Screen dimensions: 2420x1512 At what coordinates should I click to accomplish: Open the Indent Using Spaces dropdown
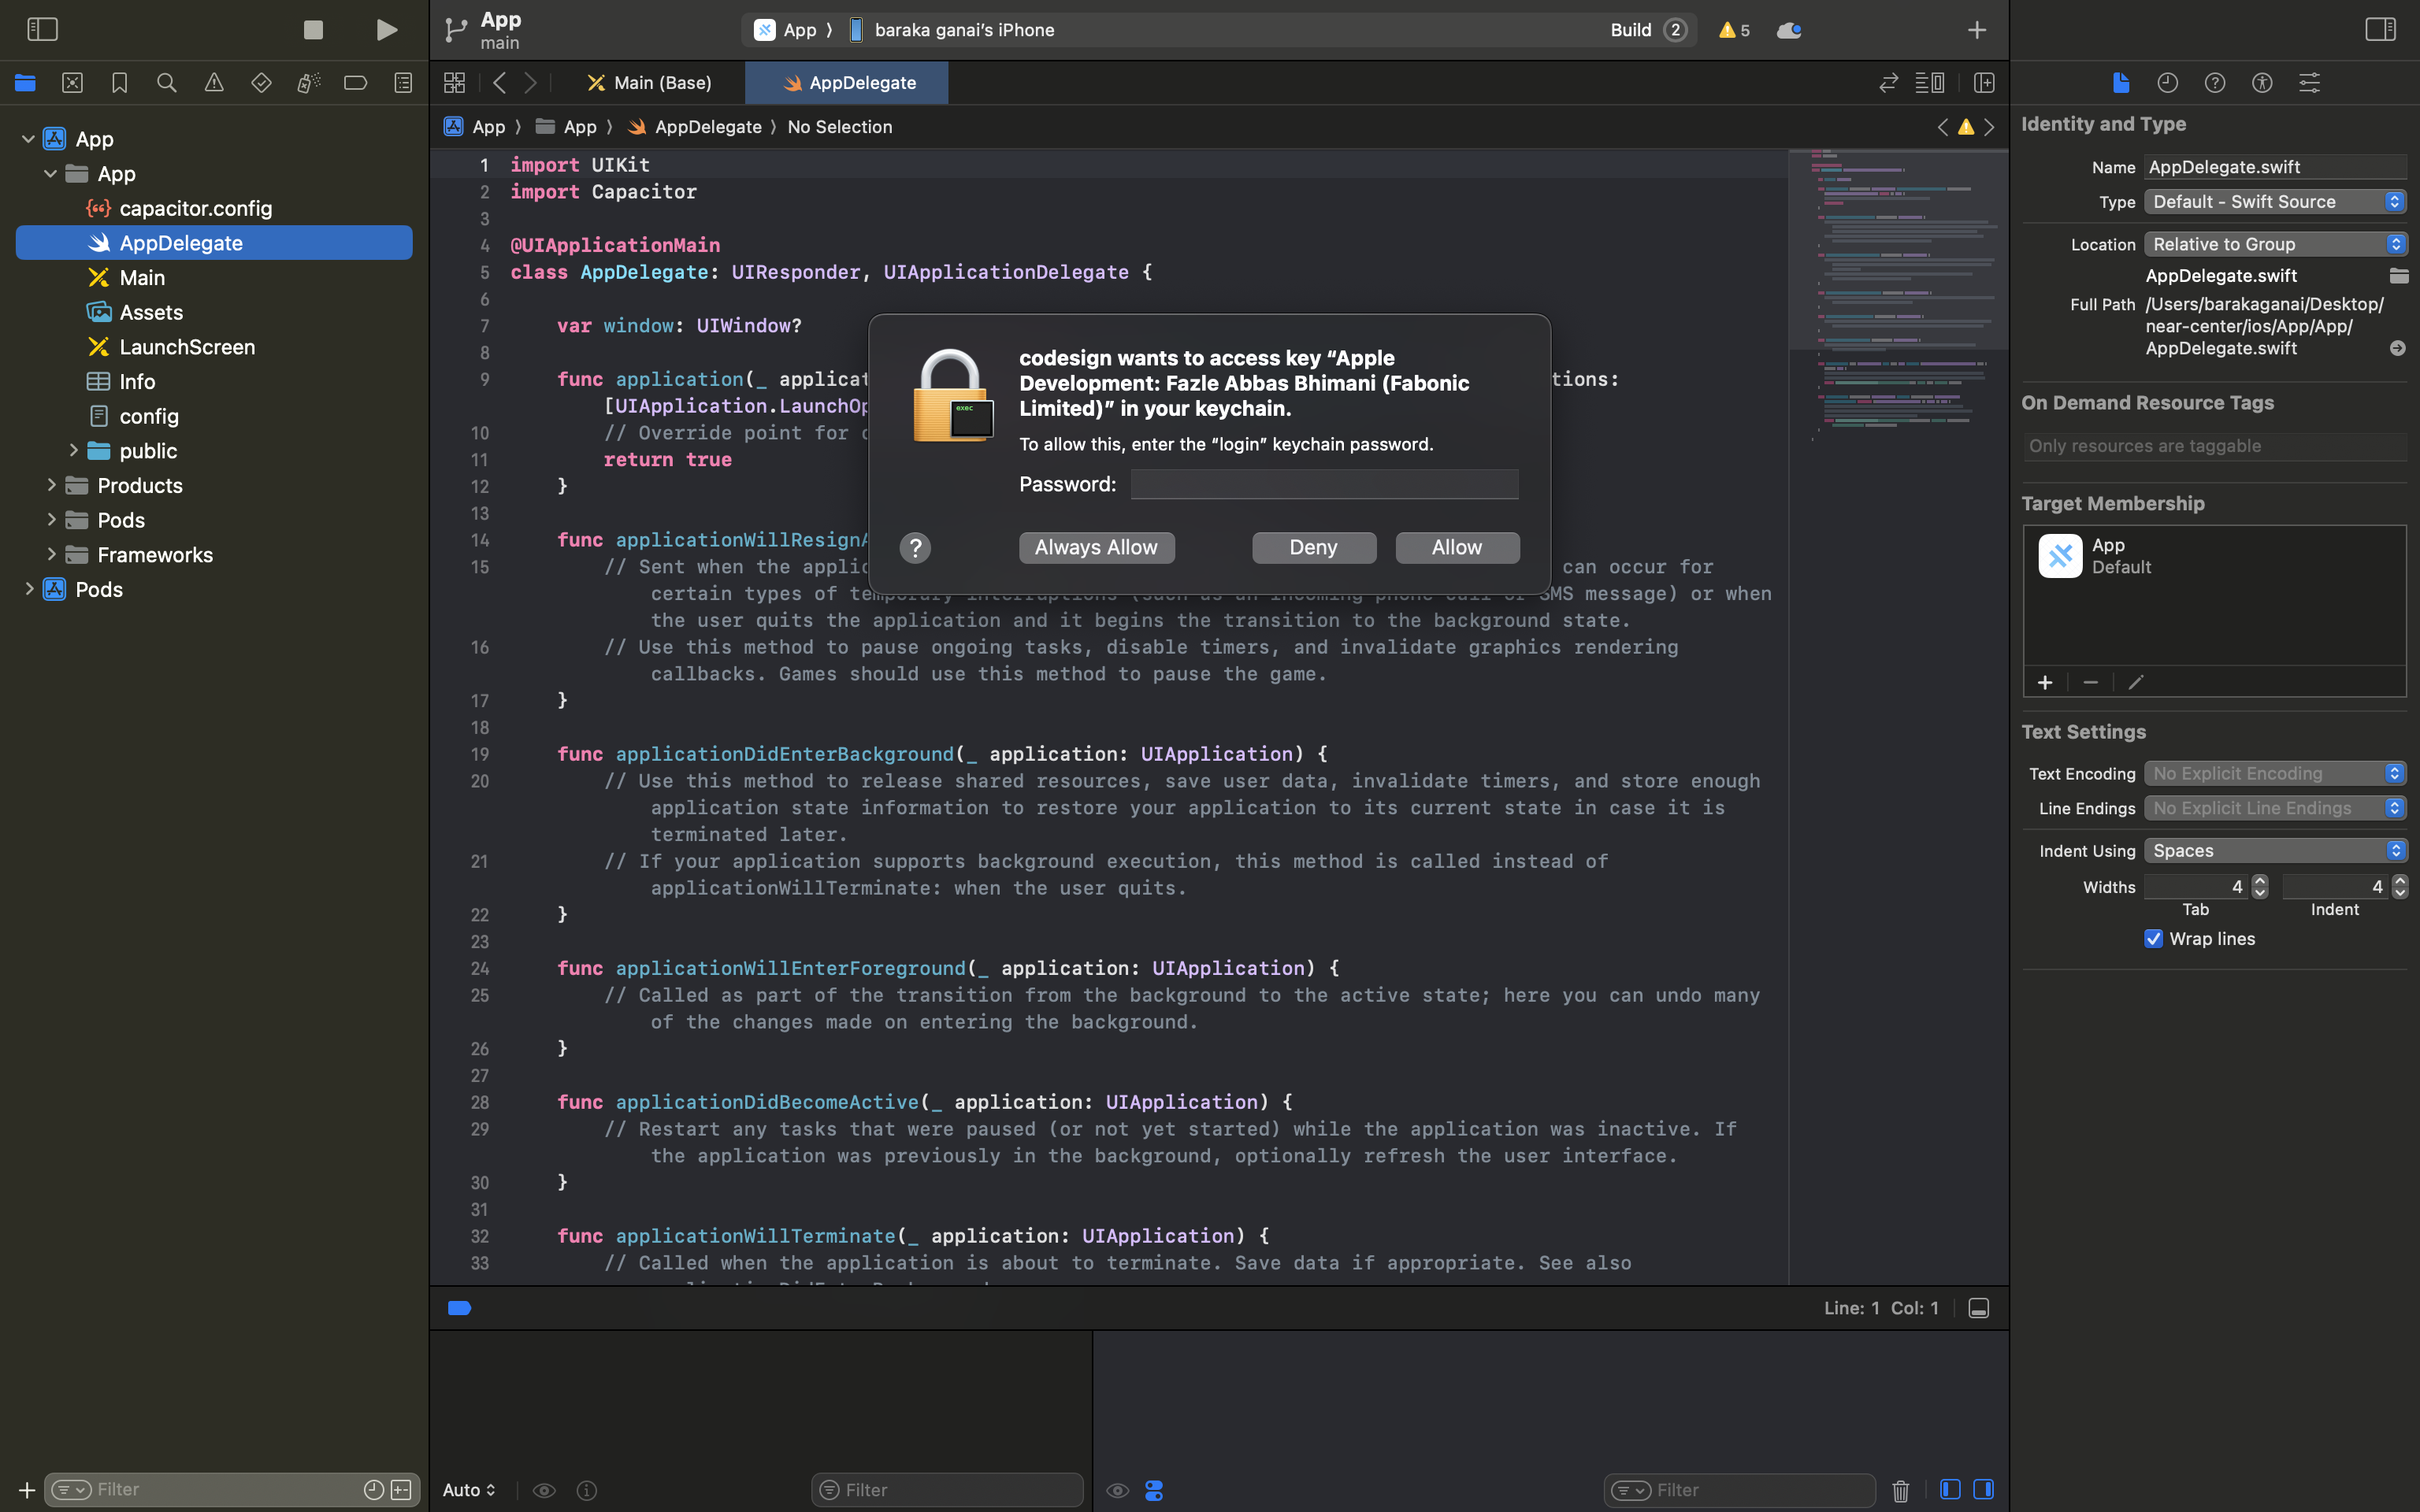click(x=2275, y=851)
